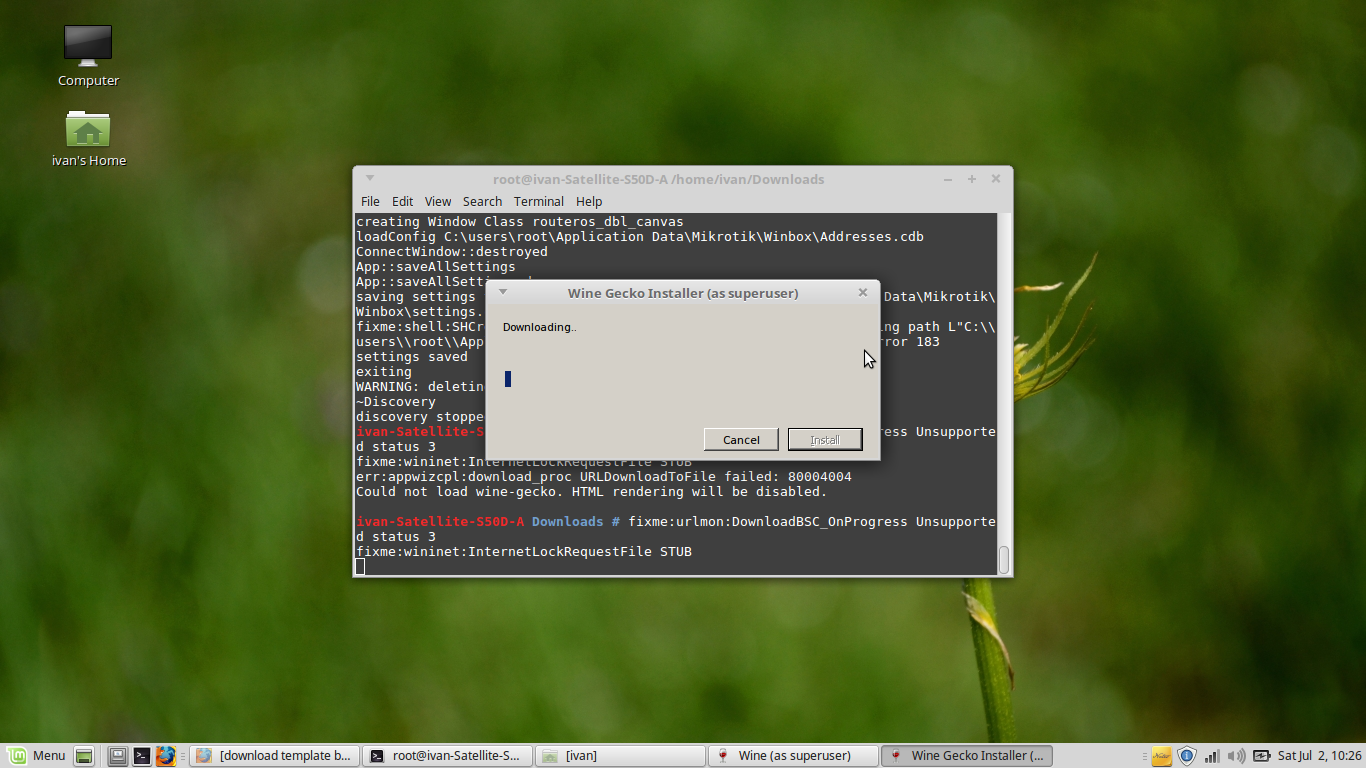Click the download progress bar in Gecko Installer
The width and height of the screenshot is (1366, 768).
(x=682, y=379)
